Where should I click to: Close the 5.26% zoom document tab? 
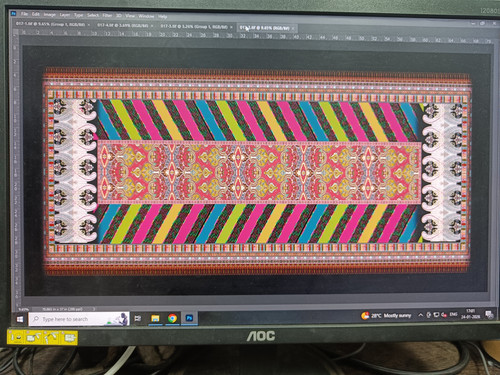point(231,27)
